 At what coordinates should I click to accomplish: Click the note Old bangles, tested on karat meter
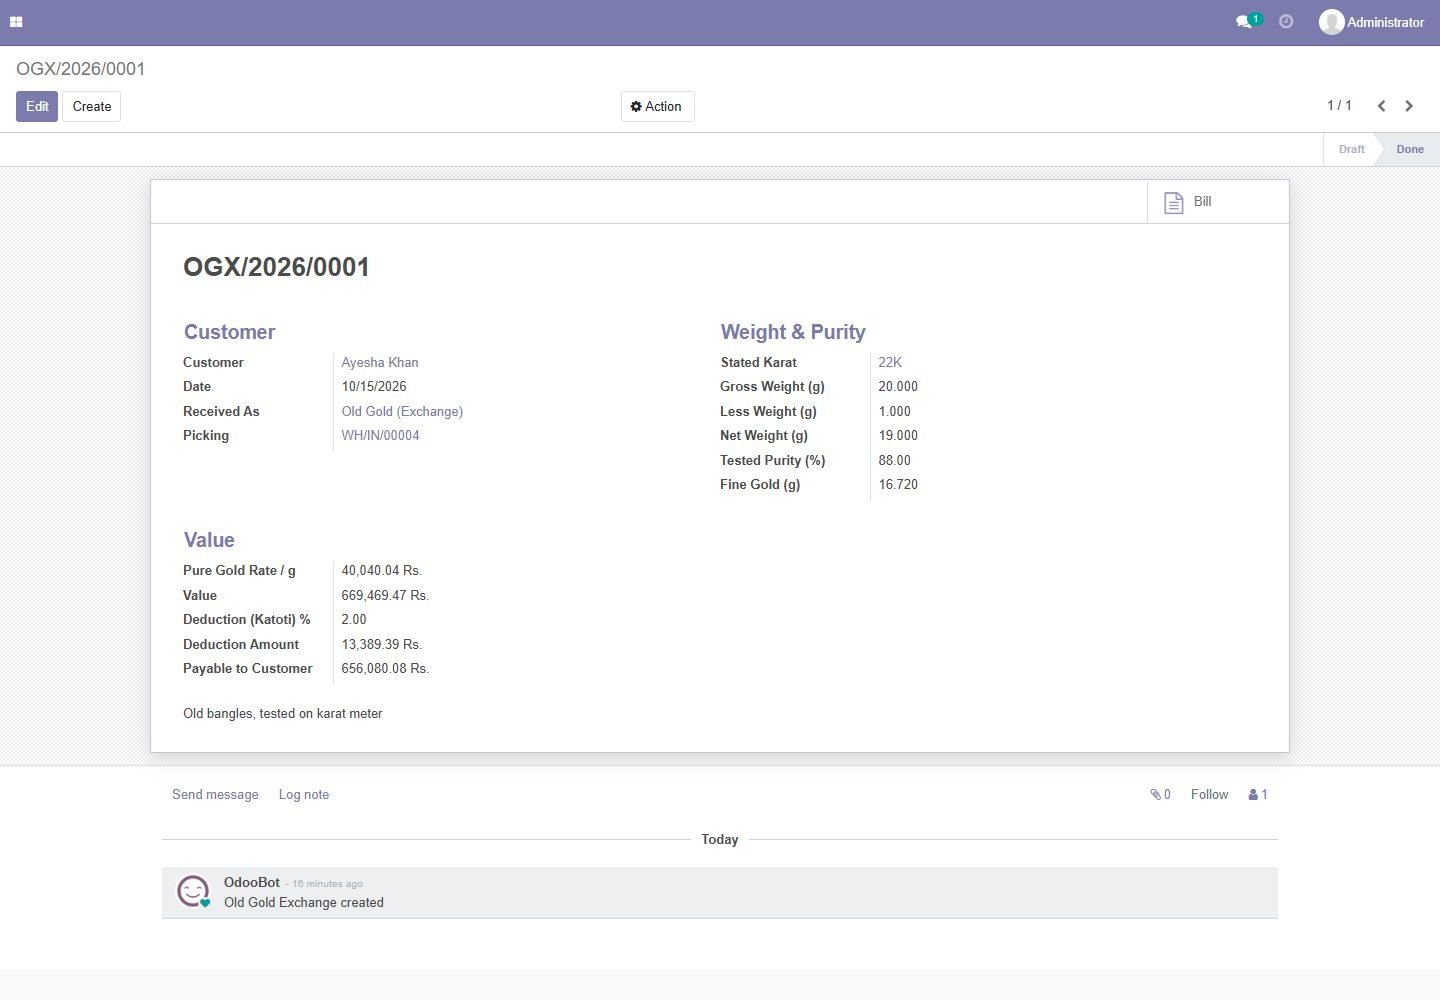pyautogui.click(x=283, y=714)
